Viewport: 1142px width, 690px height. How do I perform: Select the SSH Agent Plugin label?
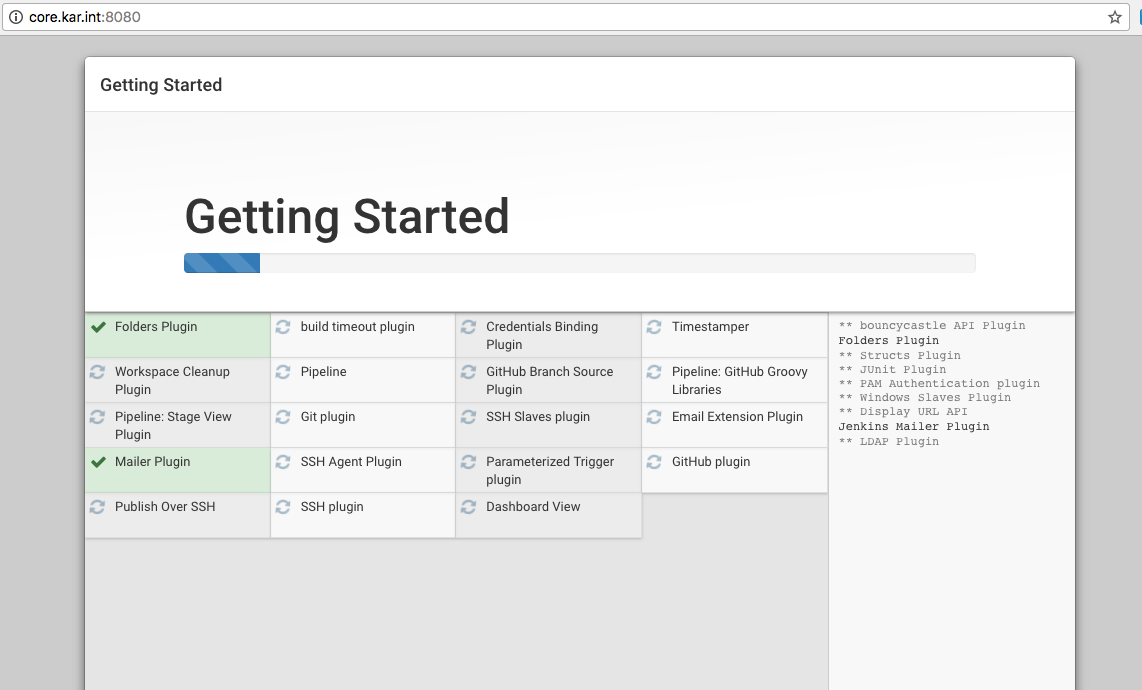click(351, 462)
